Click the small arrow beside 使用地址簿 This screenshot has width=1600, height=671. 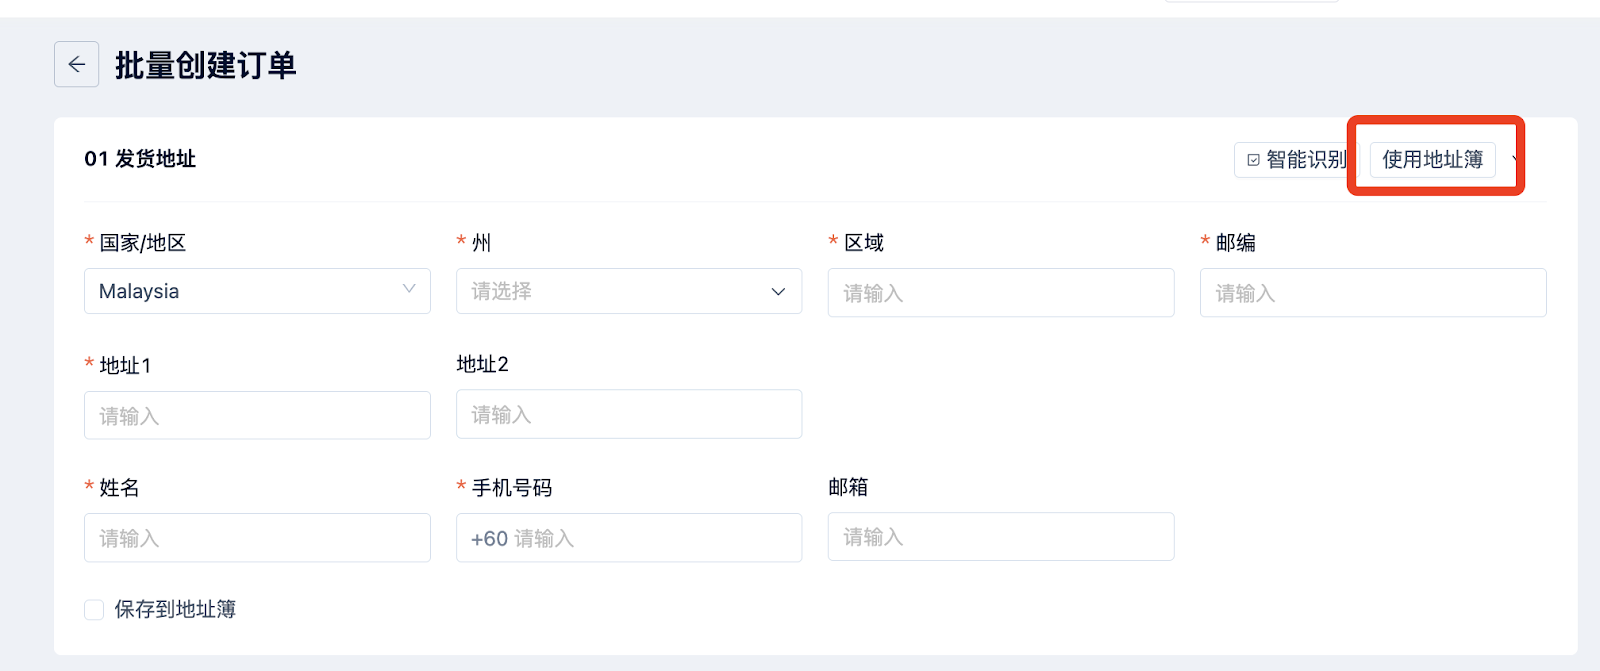tap(1515, 160)
